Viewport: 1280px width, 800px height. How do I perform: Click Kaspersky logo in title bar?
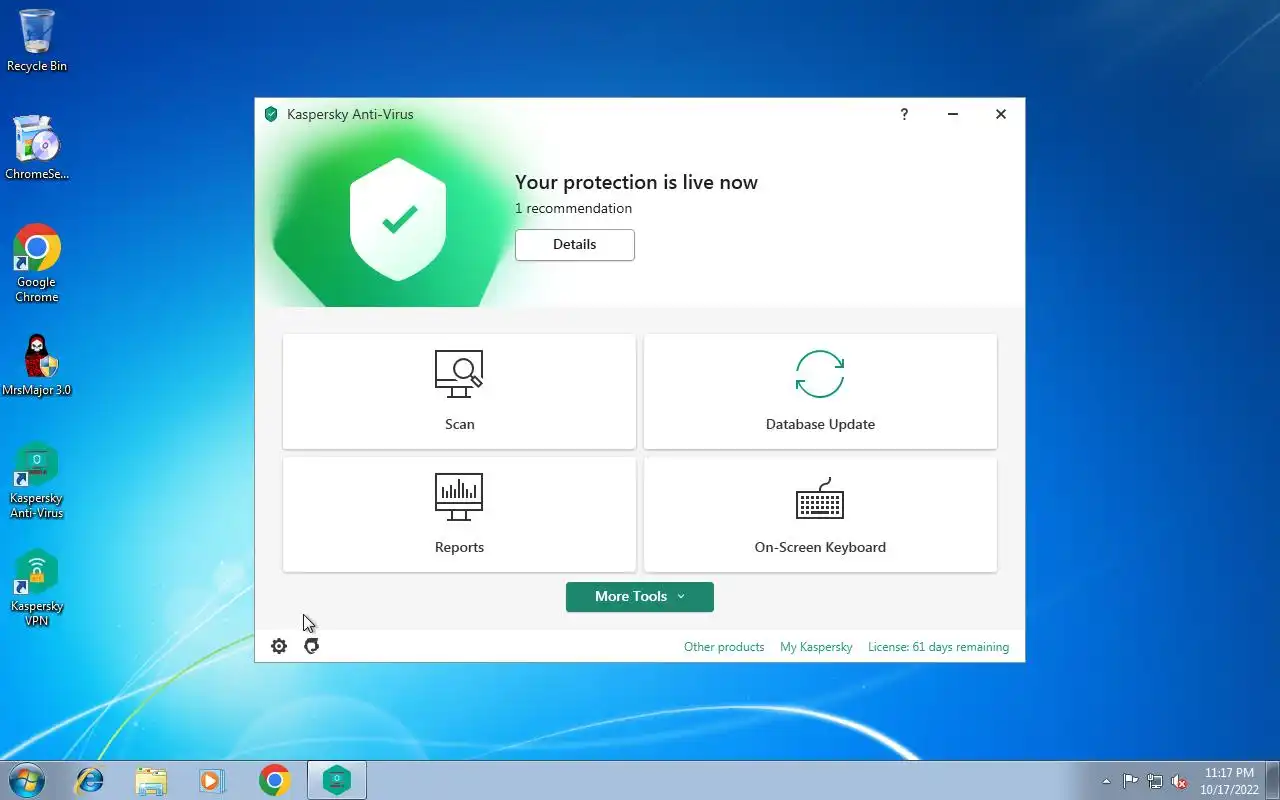[x=271, y=114]
